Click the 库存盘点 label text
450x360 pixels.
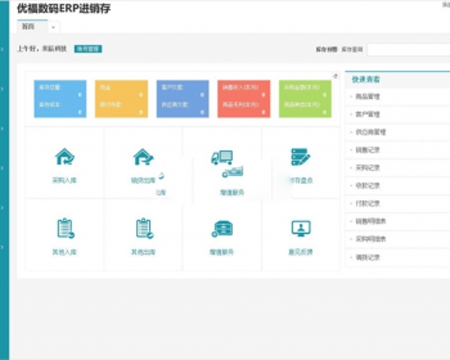[x=301, y=180]
